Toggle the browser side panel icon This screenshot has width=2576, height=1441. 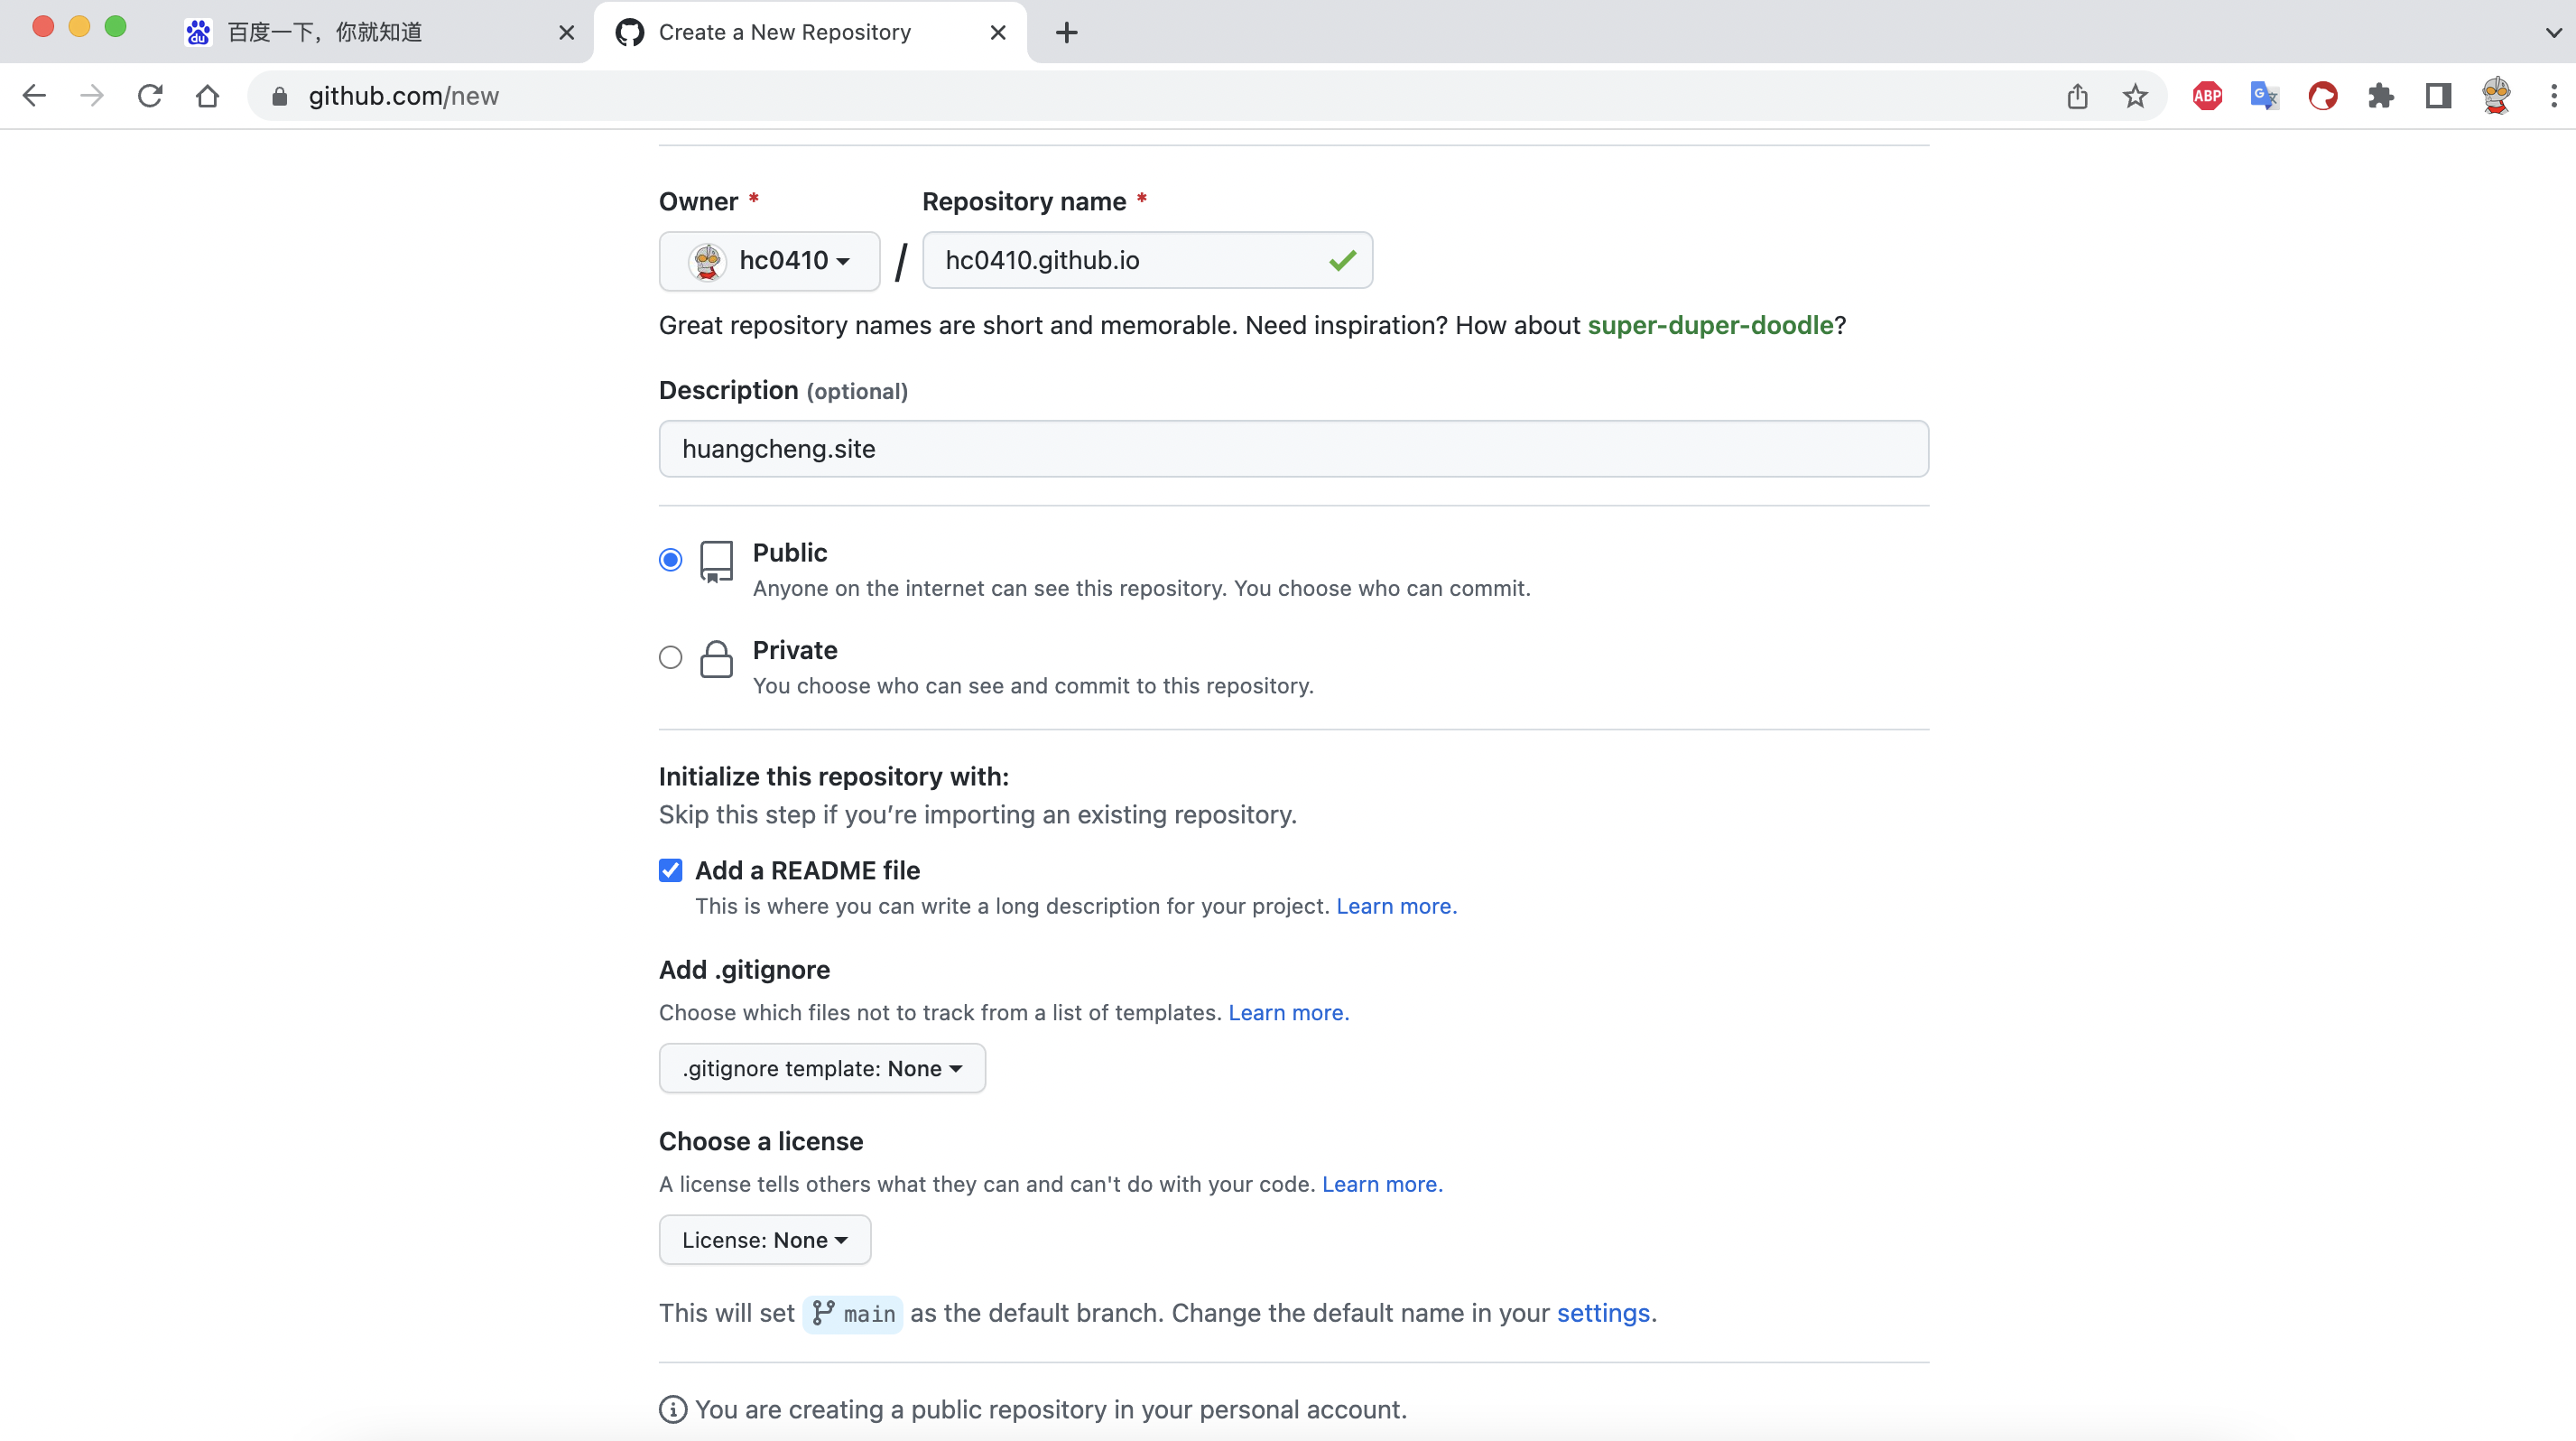click(2438, 96)
